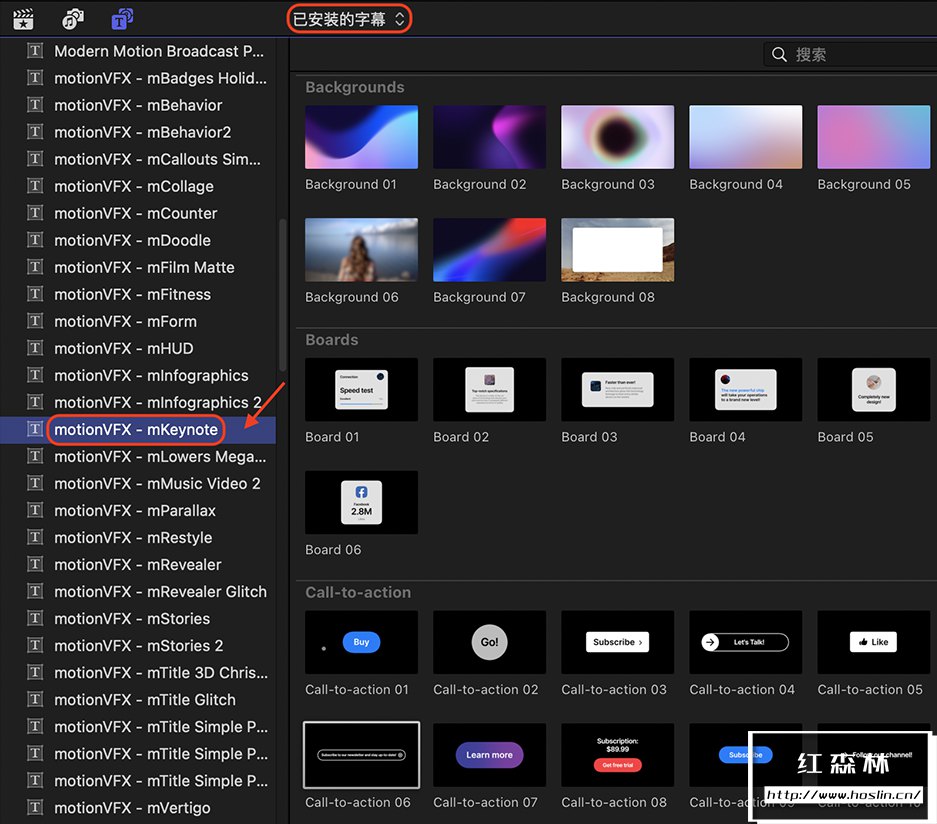Open motionVFX - mTitle 3D Chris... category
Viewport: 937px width, 824px height.
coord(138,673)
